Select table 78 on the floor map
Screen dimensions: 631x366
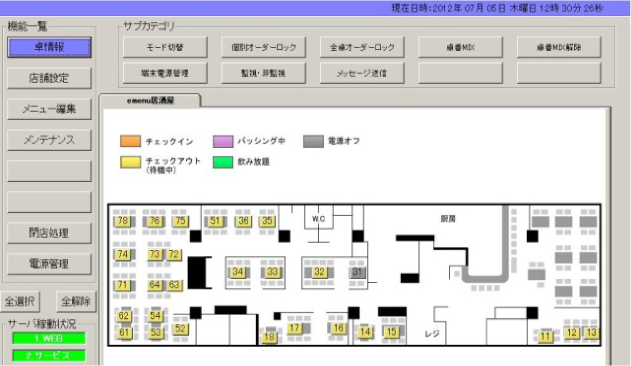point(123,221)
